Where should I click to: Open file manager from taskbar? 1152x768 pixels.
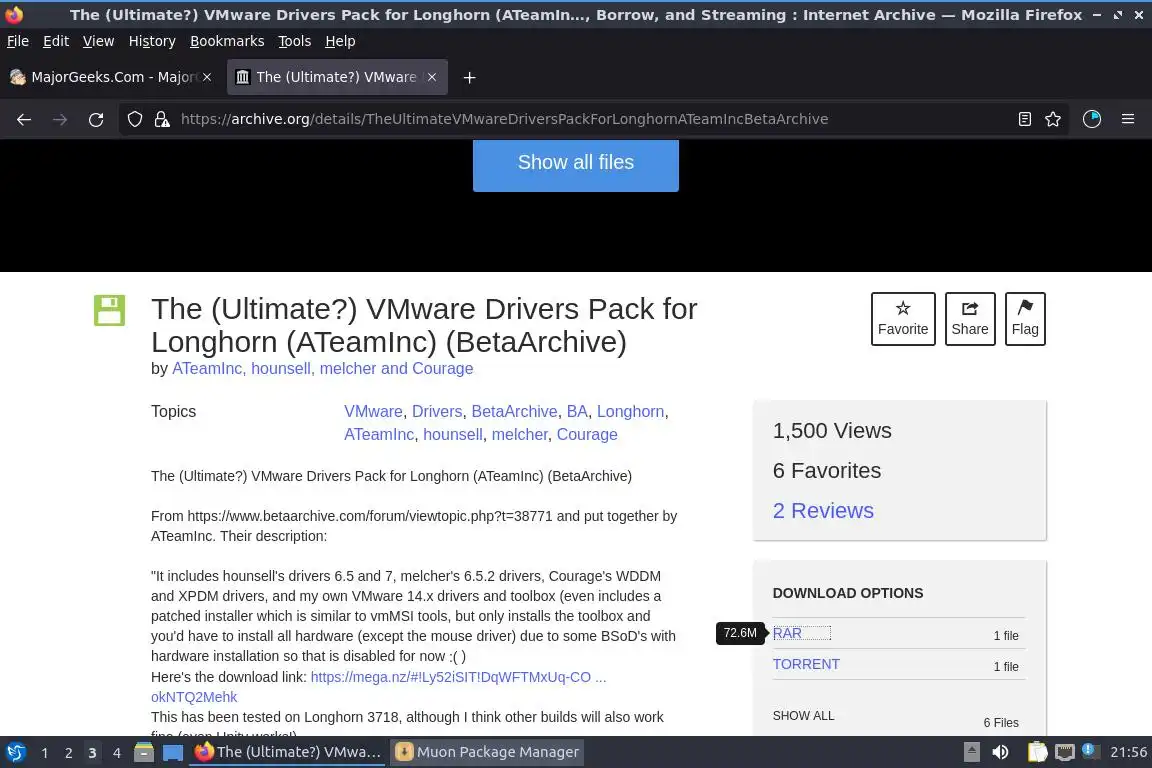144,752
